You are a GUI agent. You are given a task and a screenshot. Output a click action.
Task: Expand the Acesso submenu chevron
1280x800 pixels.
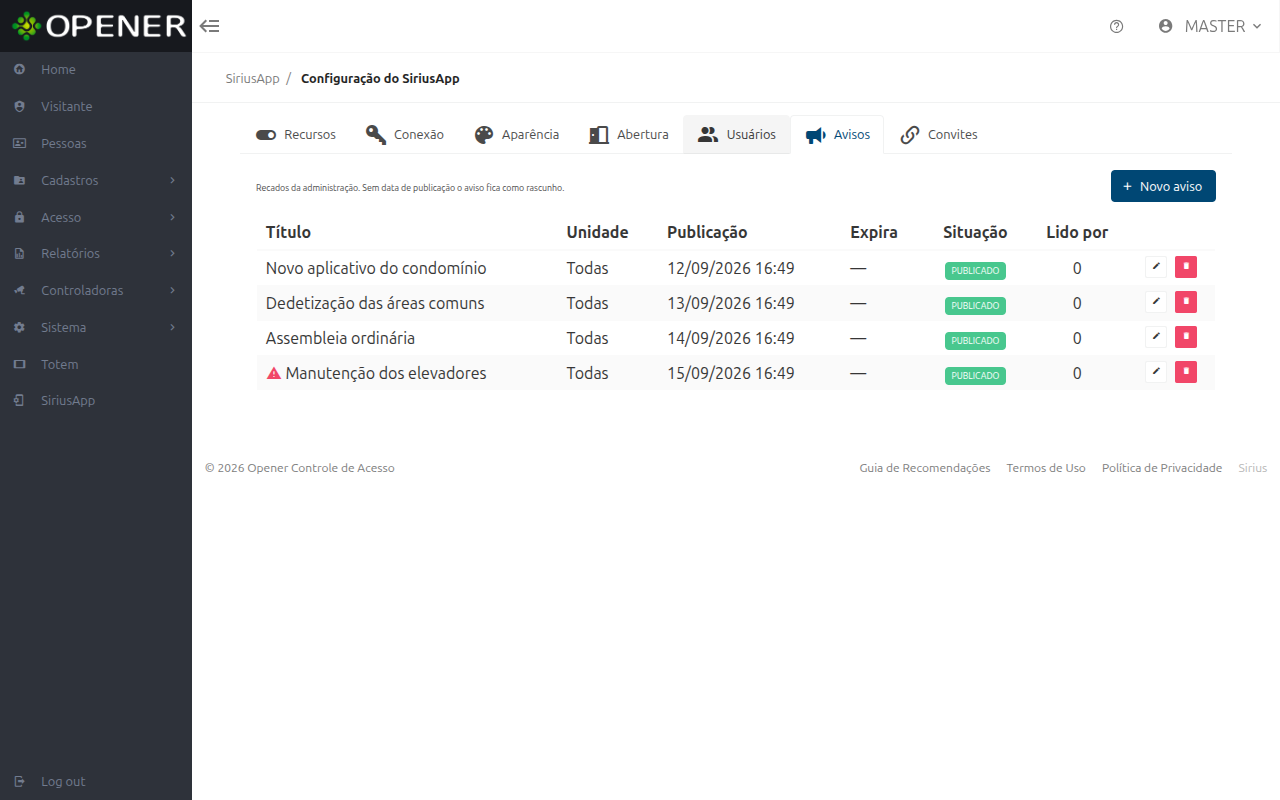(x=173, y=217)
